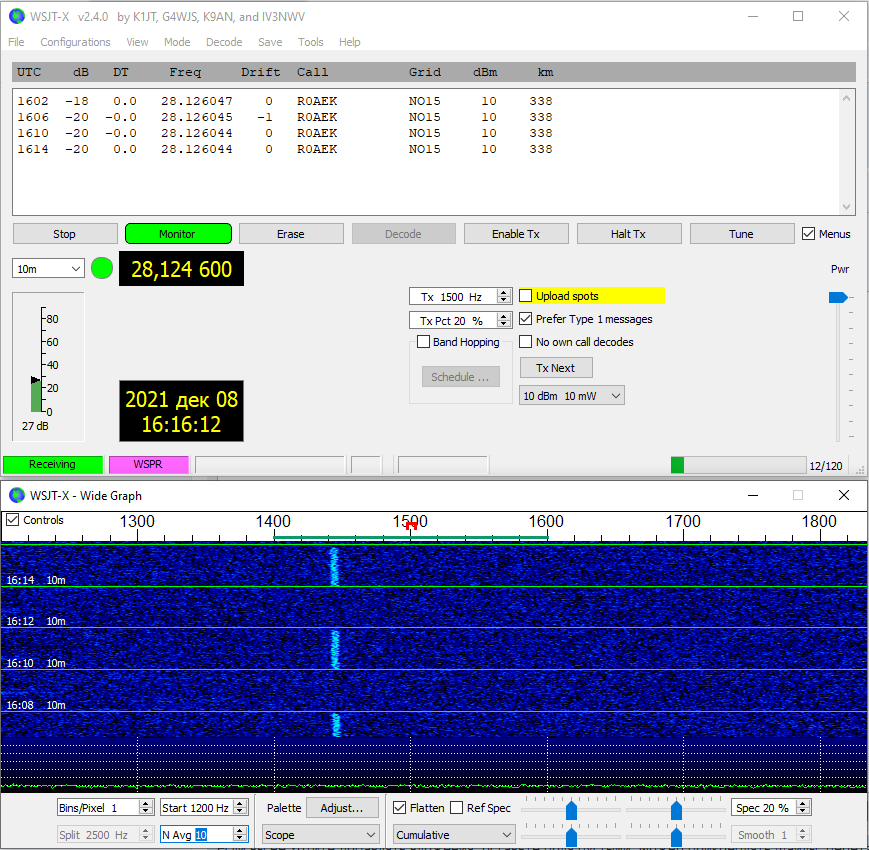The image size is (869, 850).
Task: Decrease Smooth value with down arrow
Action: click(x=803, y=838)
